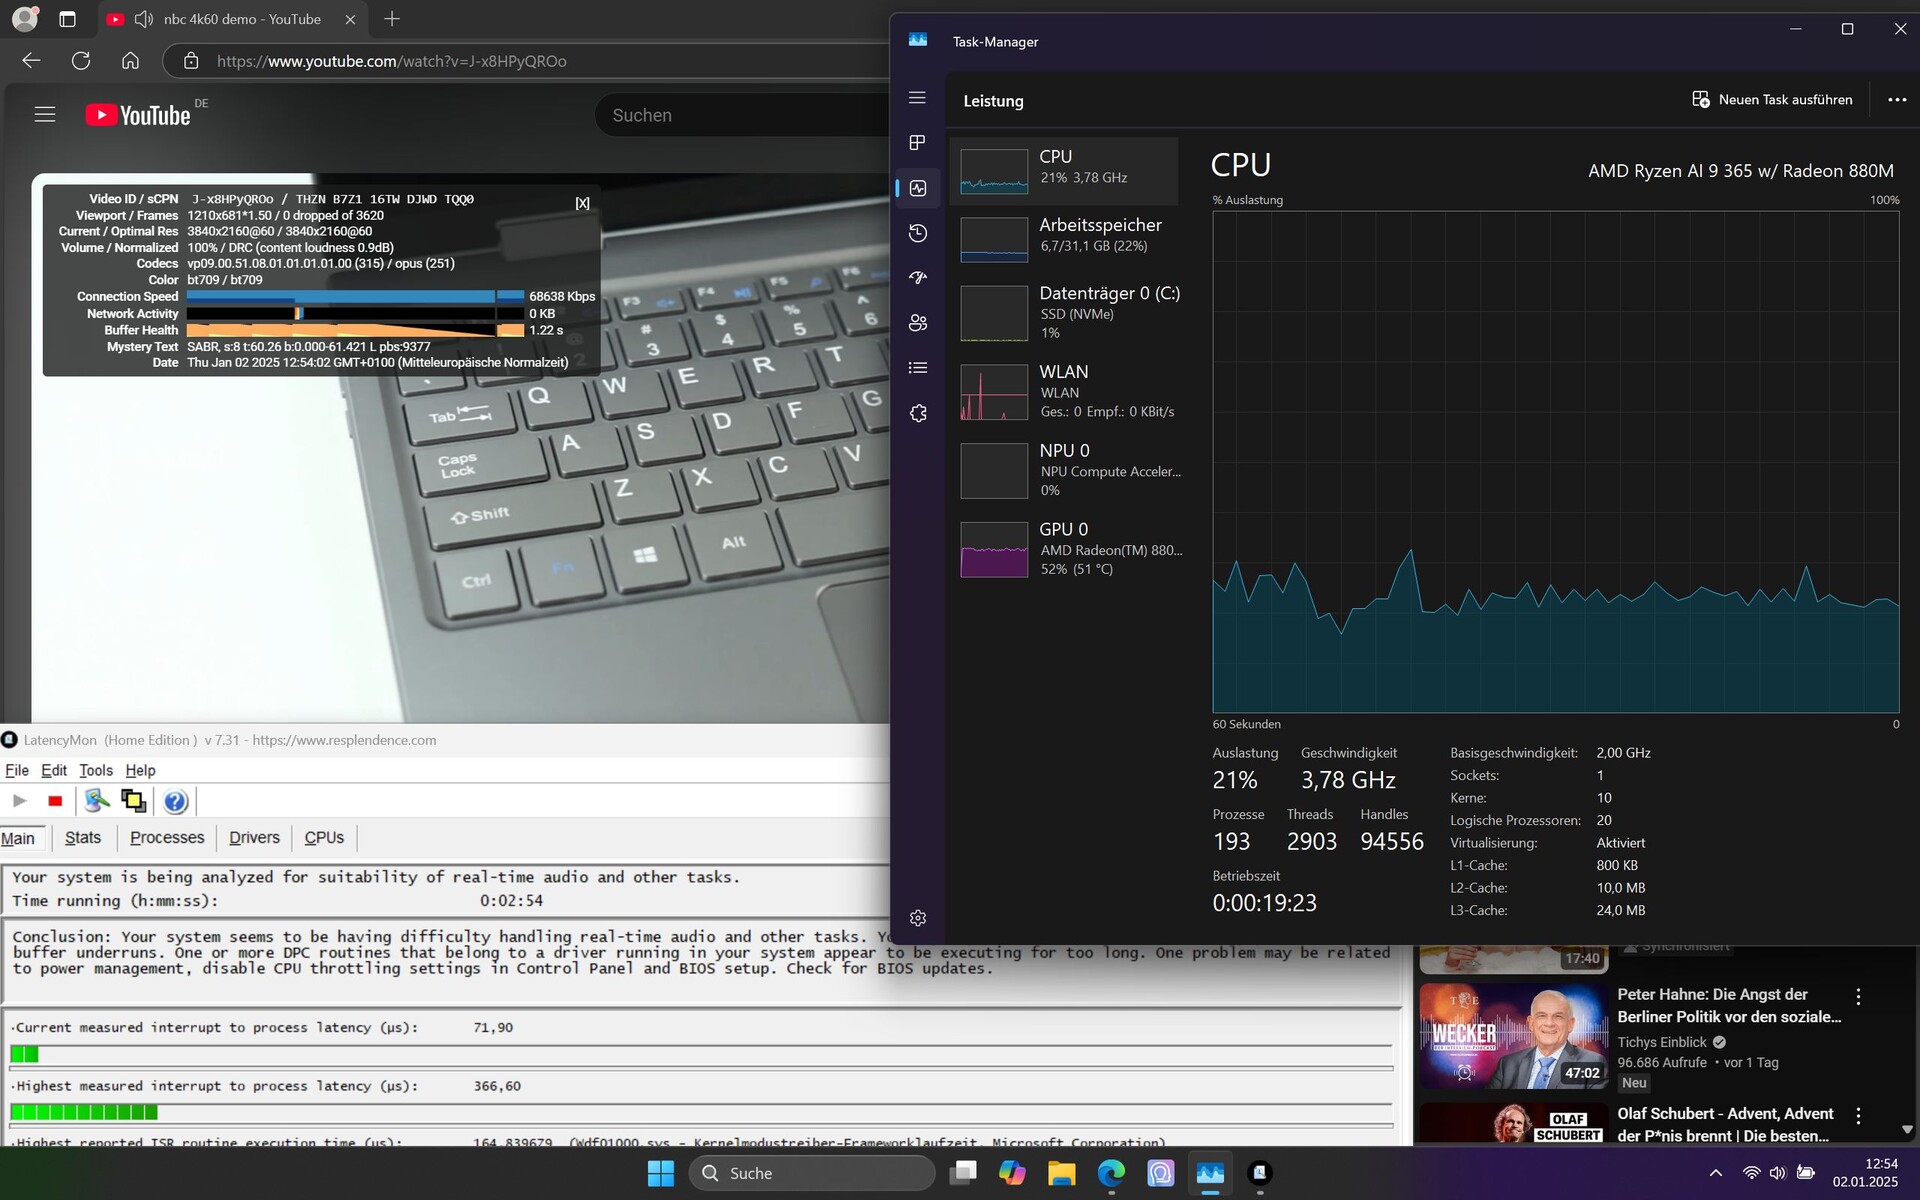The image size is (1920, 1200).
Task: Click LatencyMon red stop monitoring button
Action: (55, 801)
